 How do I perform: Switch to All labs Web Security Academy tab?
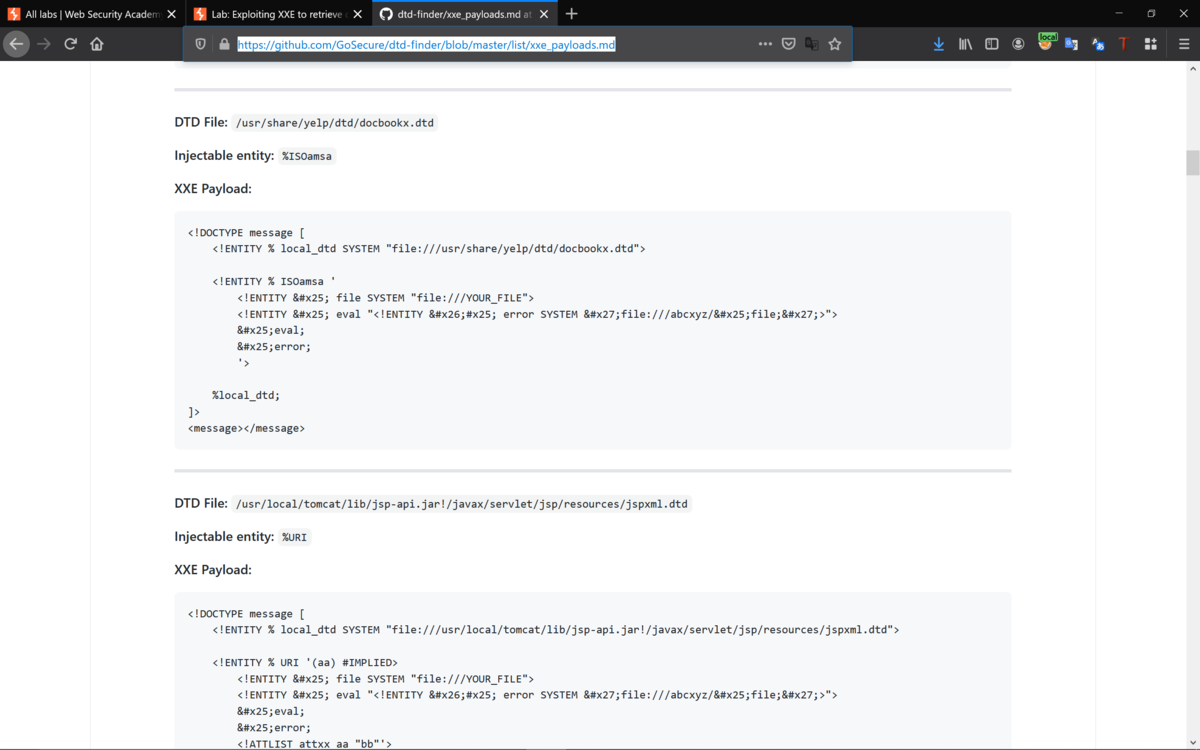[92, 14]
